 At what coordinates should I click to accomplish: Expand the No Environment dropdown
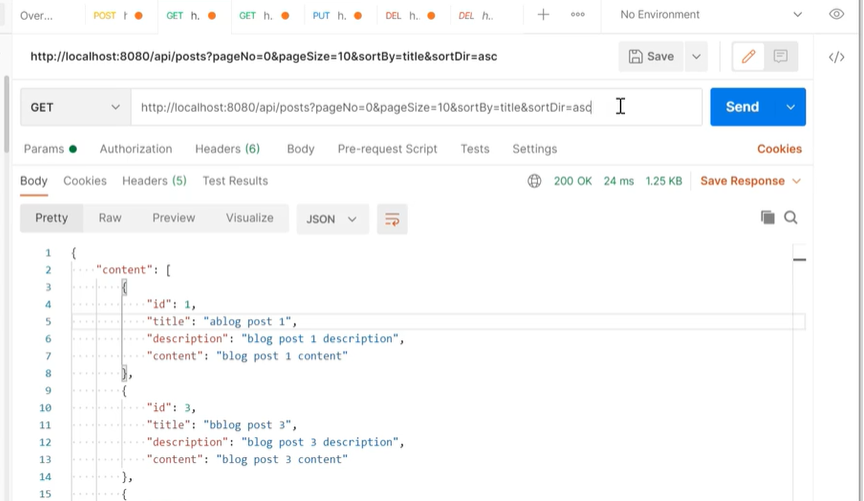tap(711, 15)
